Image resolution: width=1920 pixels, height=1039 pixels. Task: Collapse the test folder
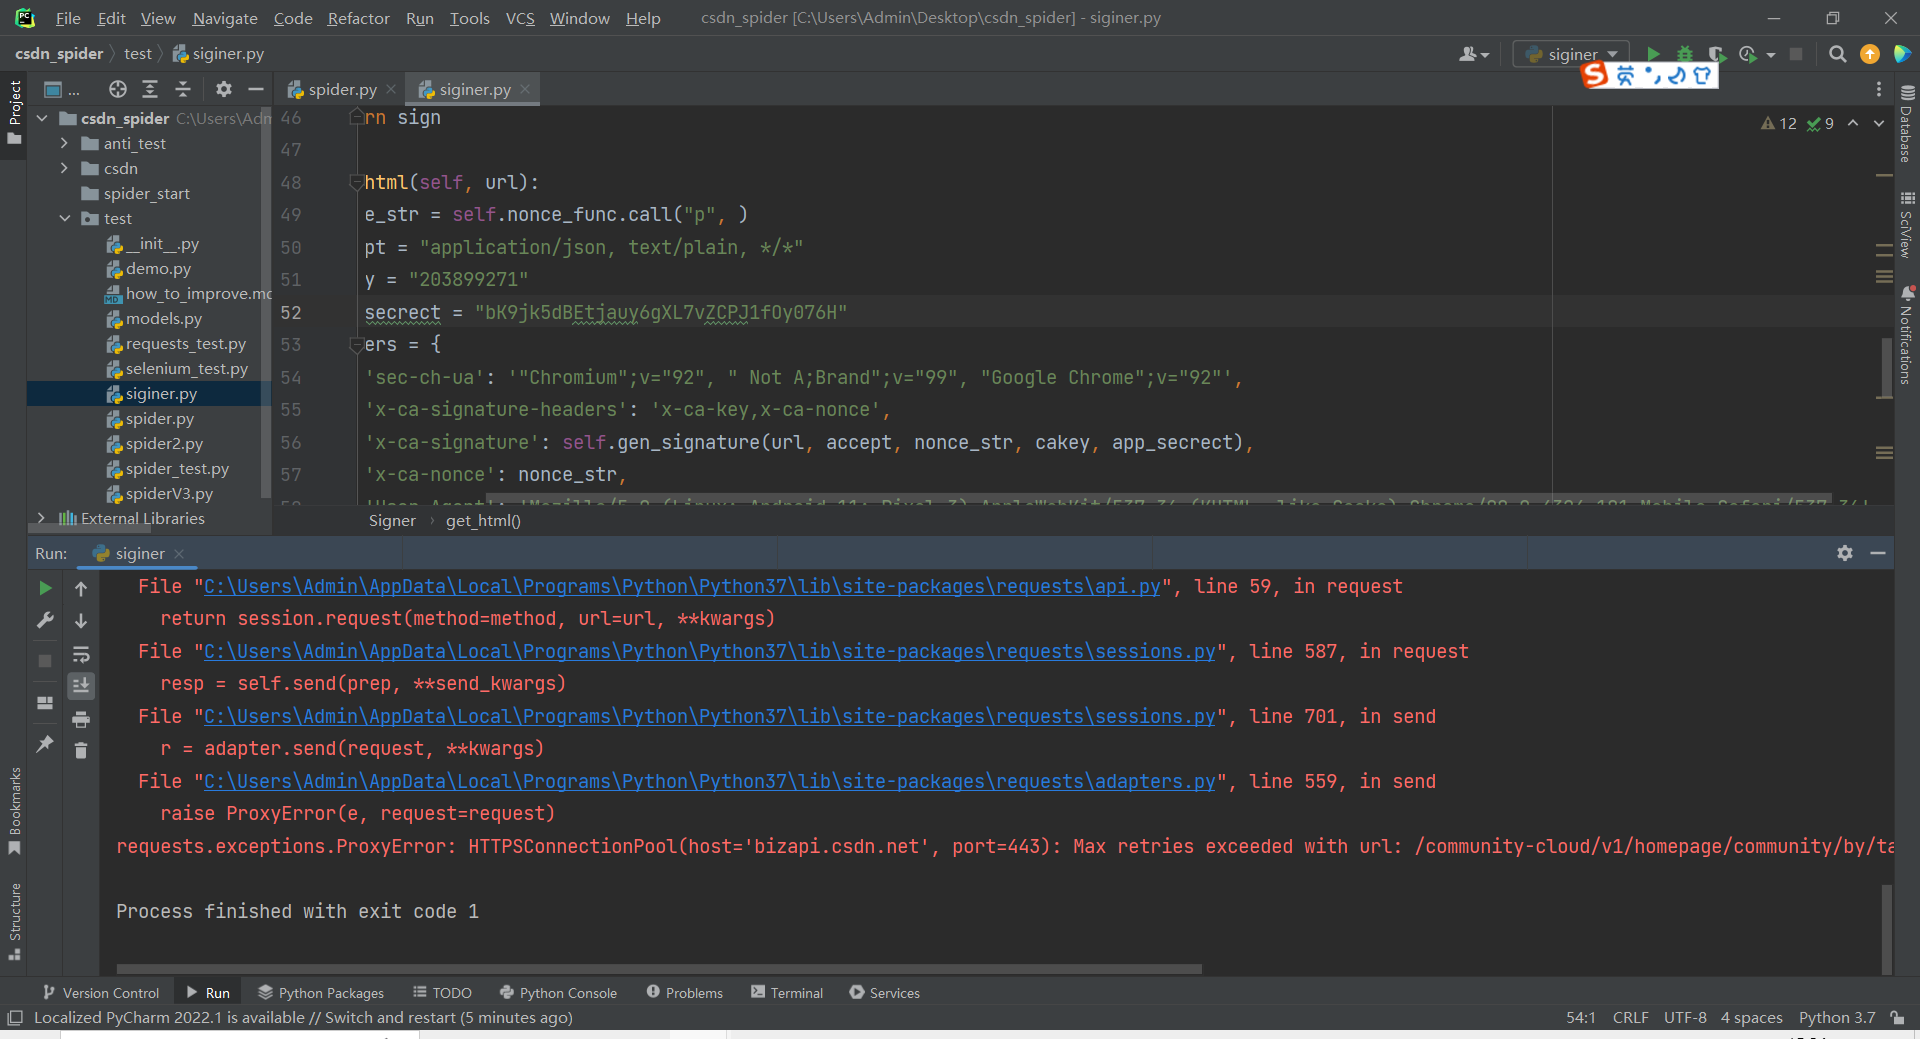click(64, 218)
